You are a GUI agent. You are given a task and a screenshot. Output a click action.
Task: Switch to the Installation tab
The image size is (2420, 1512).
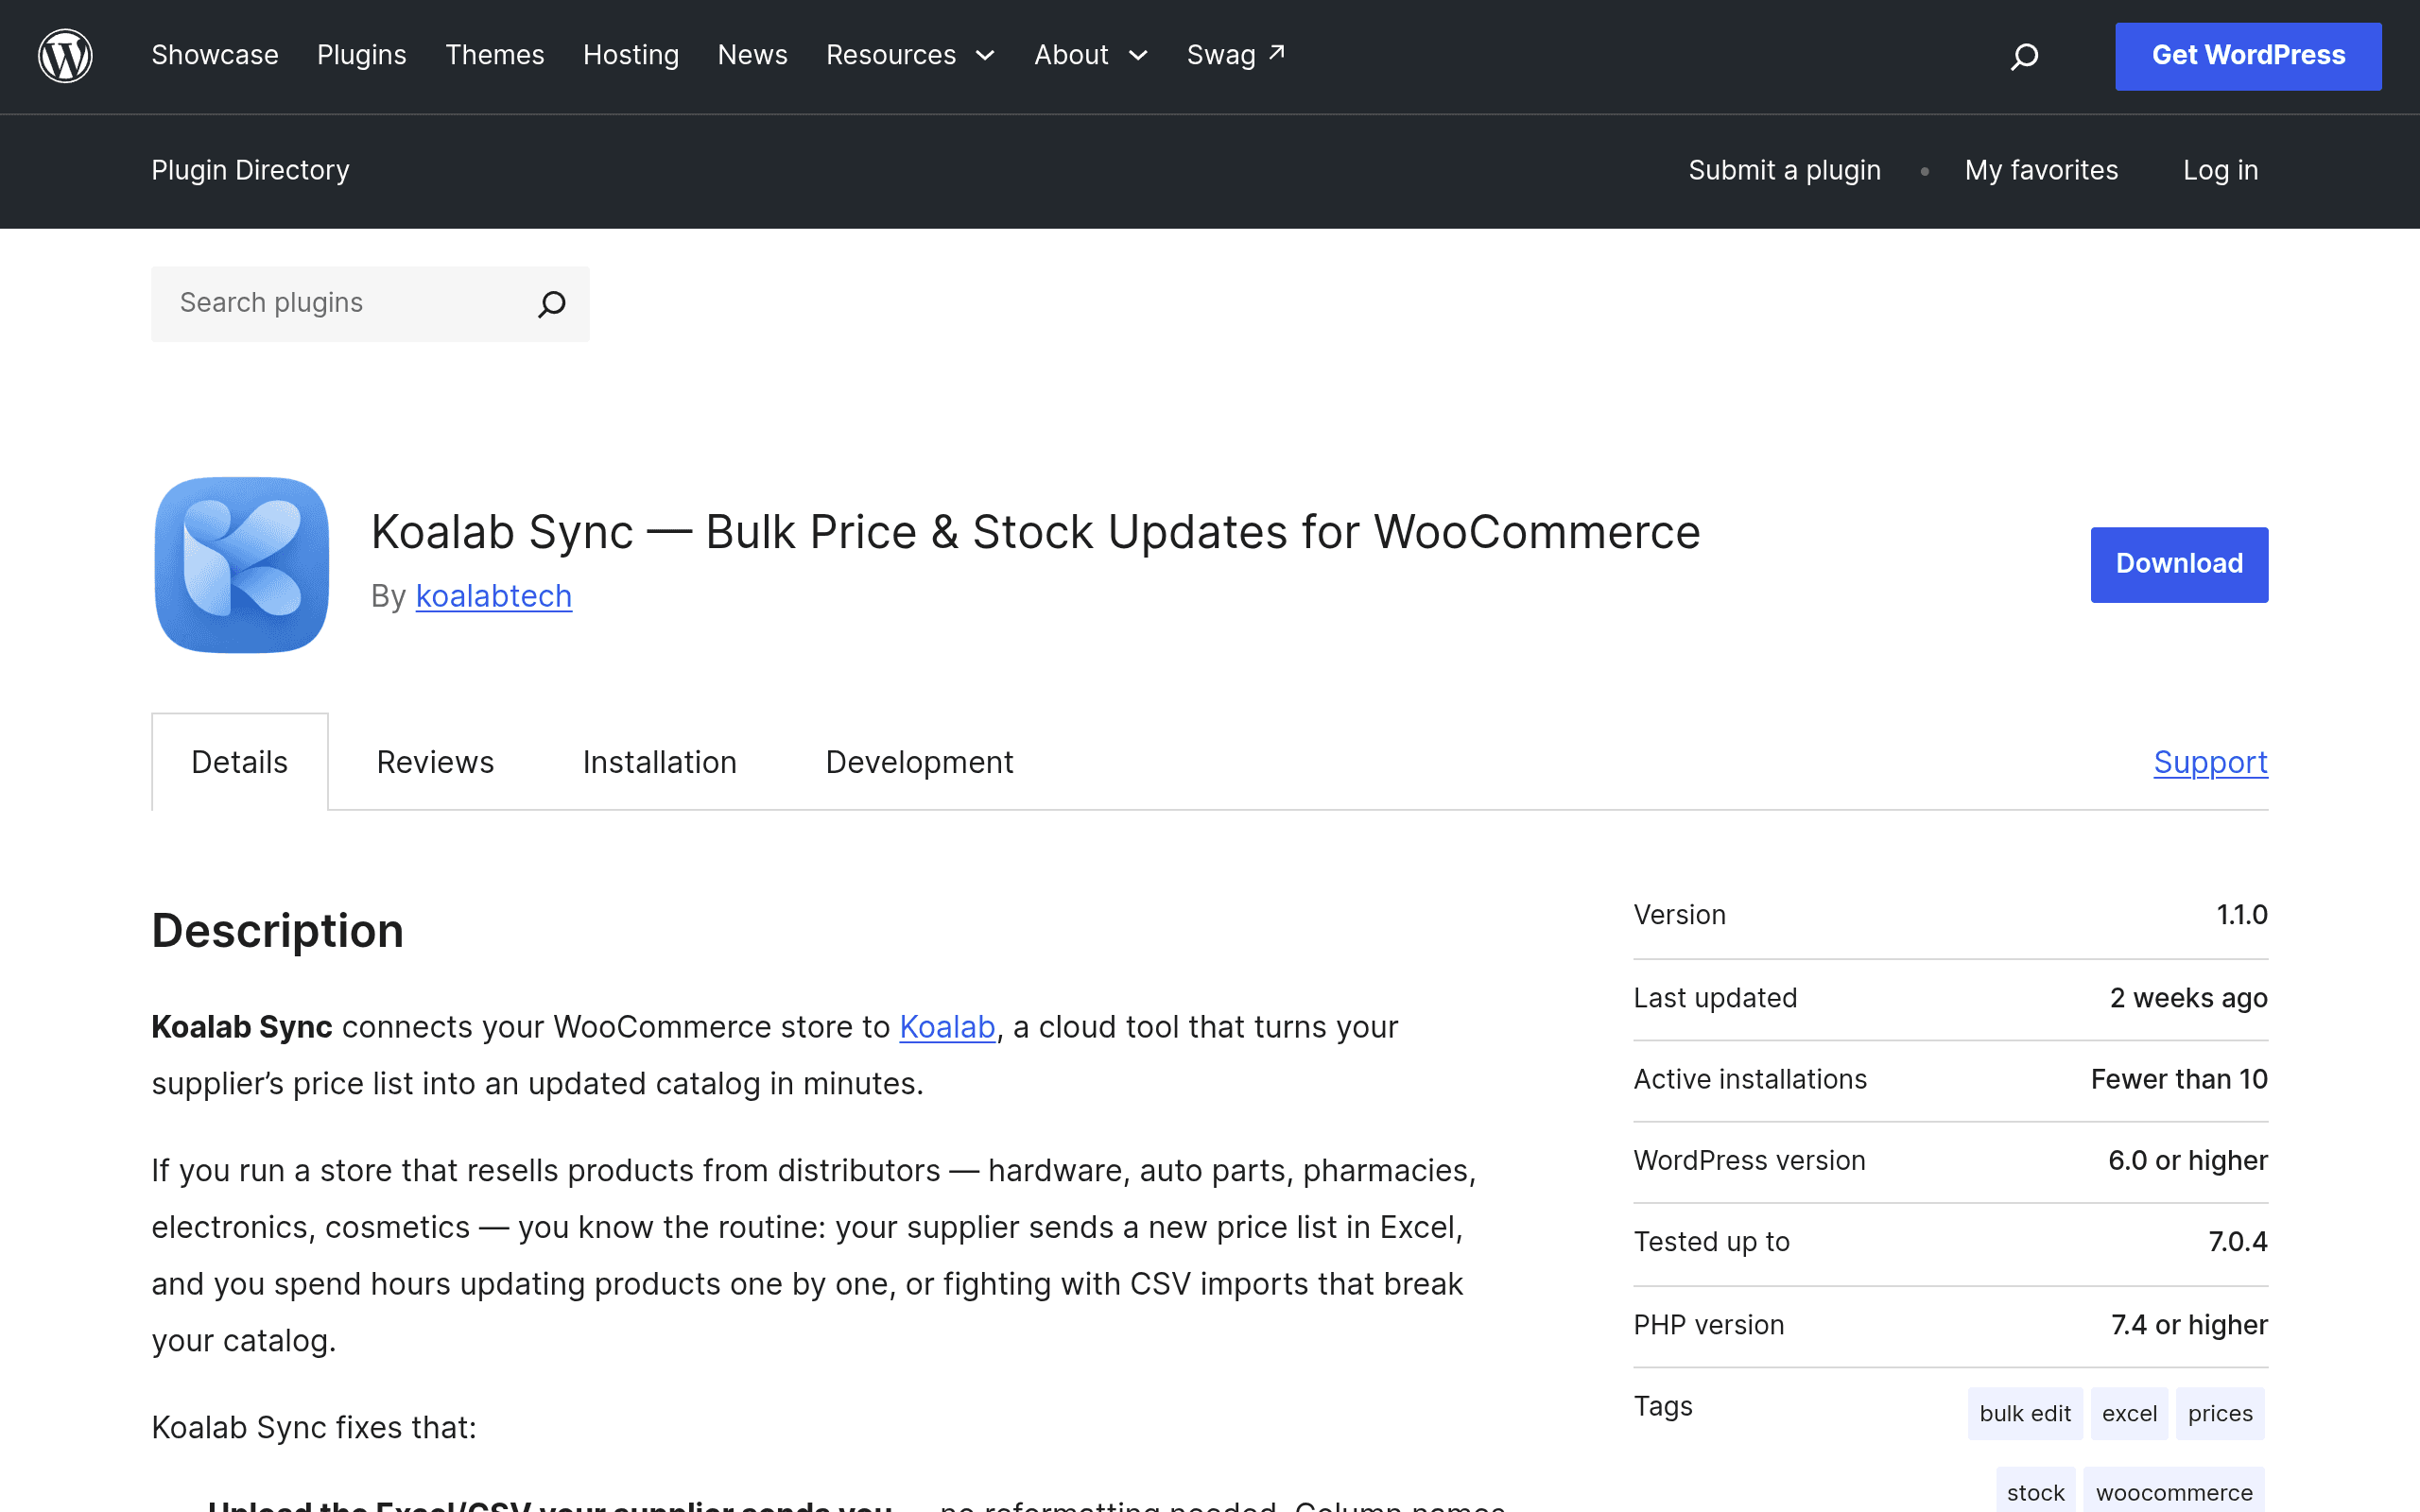660,762
